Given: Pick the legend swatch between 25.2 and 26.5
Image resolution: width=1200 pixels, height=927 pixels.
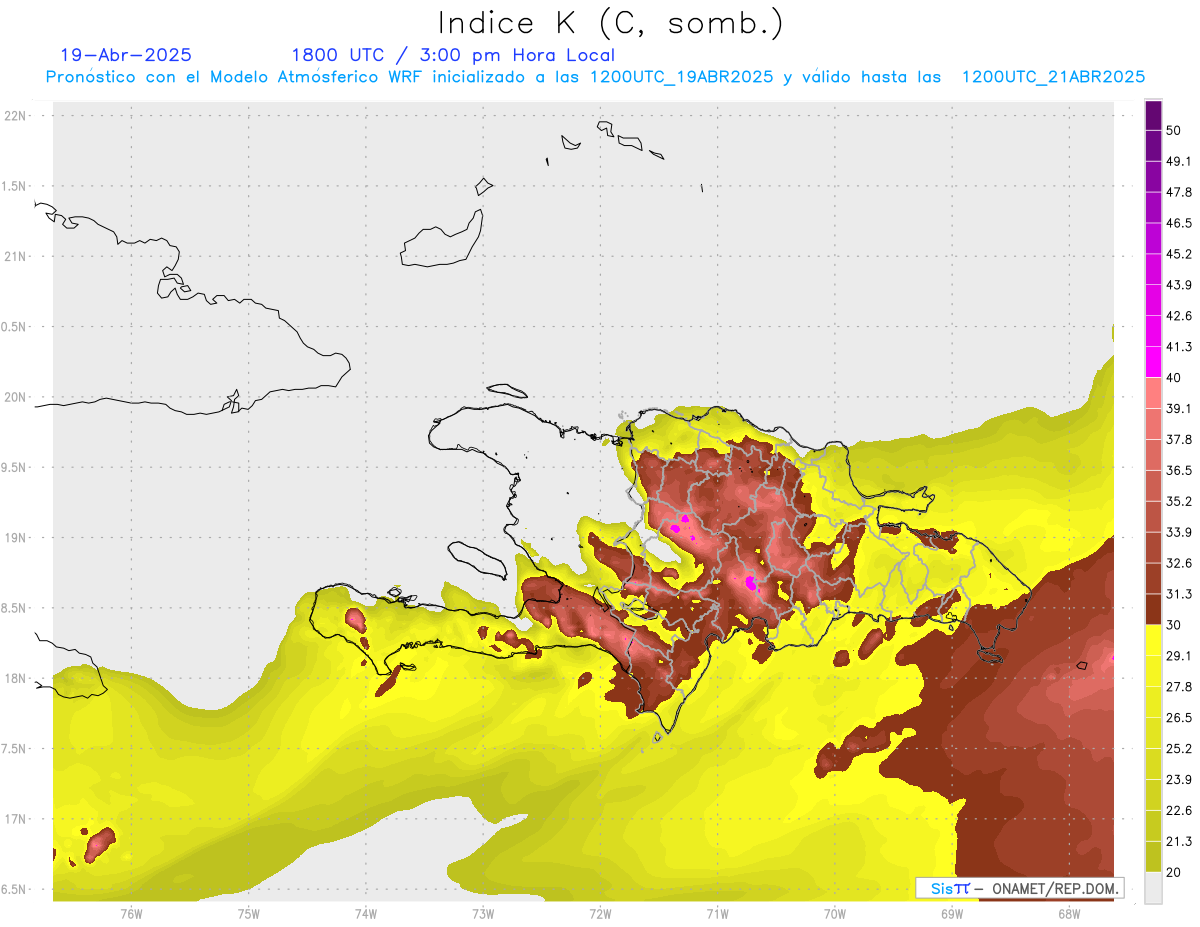Looking at the screenshot, I should pyautogui.click(x=1154, y=733).
